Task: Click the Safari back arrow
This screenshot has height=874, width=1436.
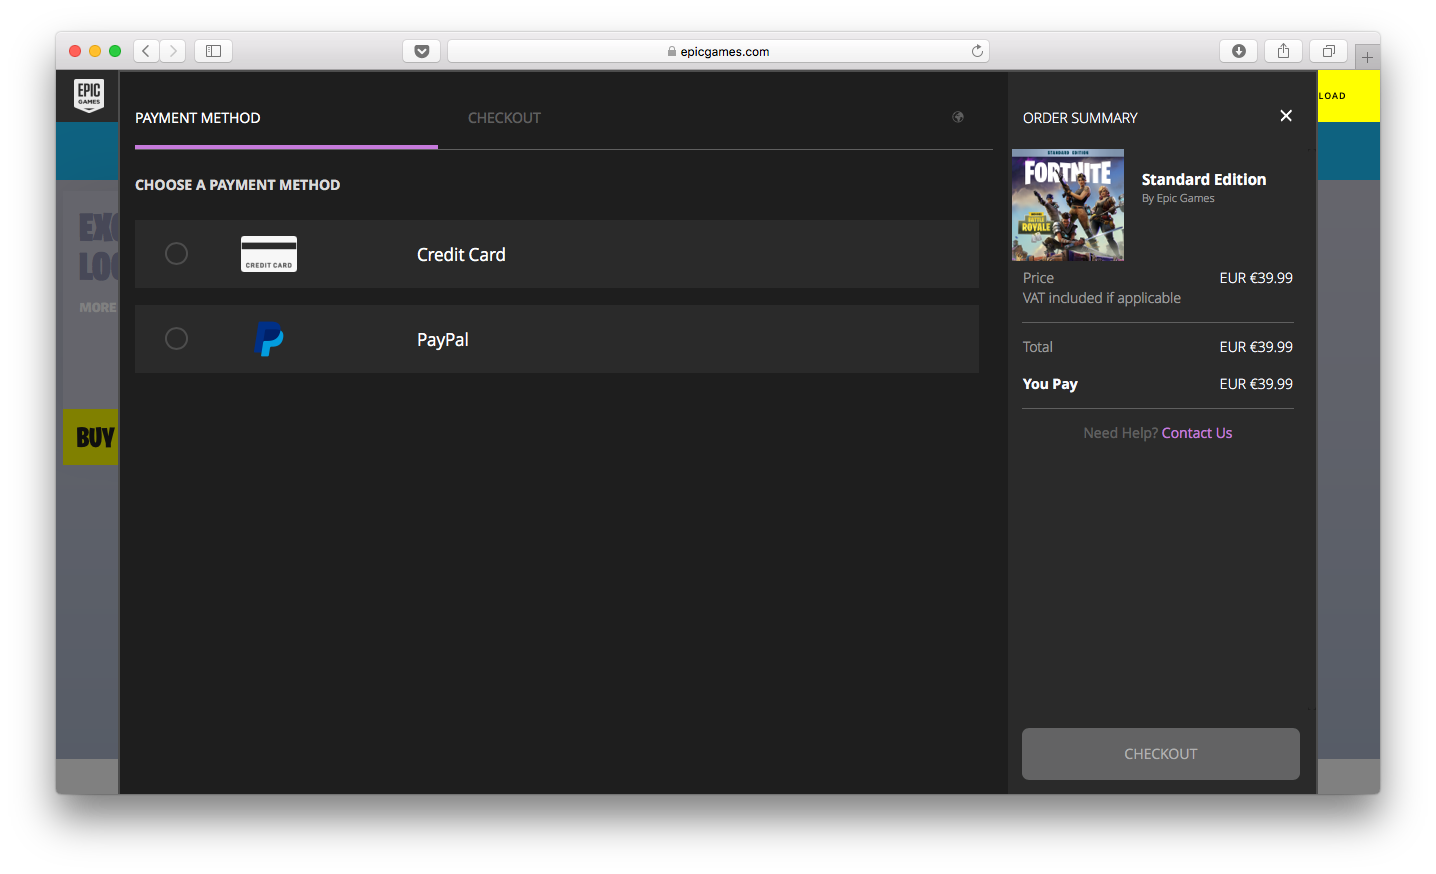Action: point(146,51)
